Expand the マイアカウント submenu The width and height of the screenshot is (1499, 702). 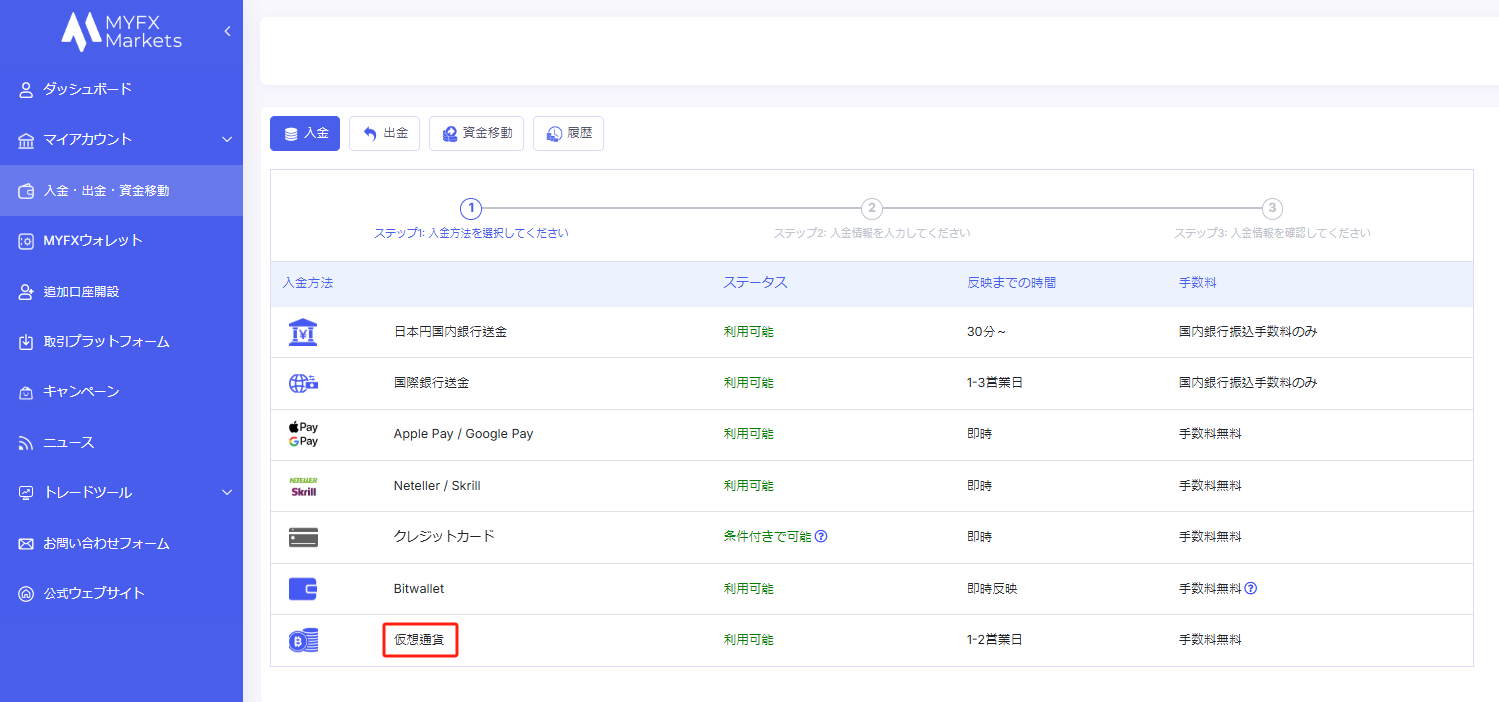click(227, 139)
